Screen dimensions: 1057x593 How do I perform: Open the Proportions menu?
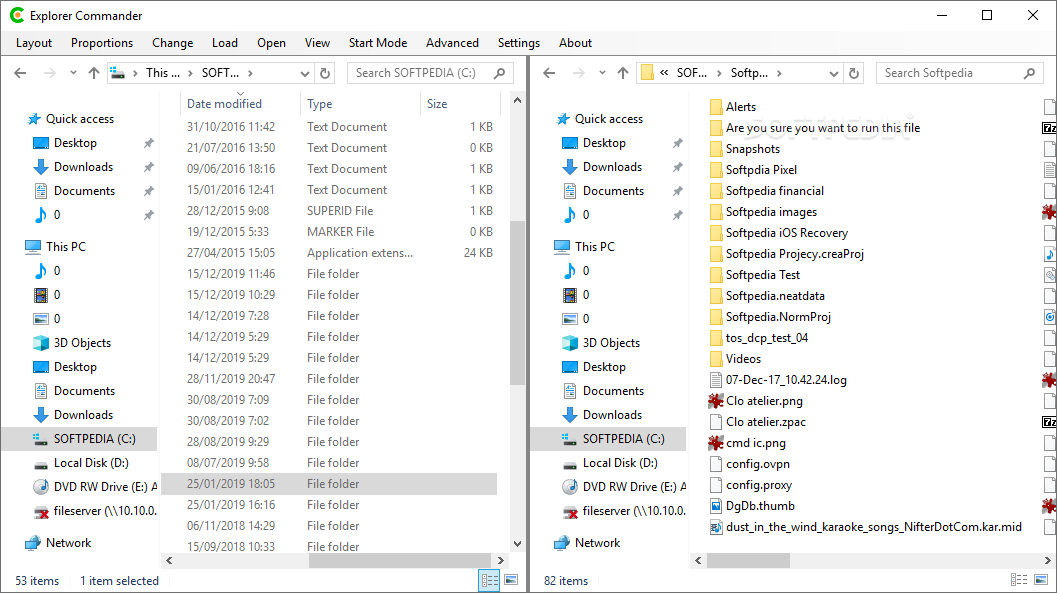click(102, 42)
